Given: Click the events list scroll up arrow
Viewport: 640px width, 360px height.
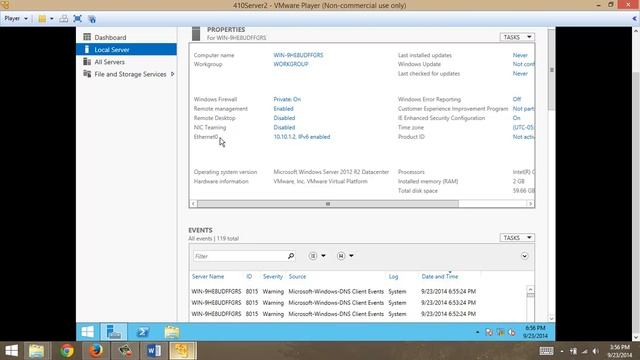Looking at the screenshot, I should click(530, 289).
